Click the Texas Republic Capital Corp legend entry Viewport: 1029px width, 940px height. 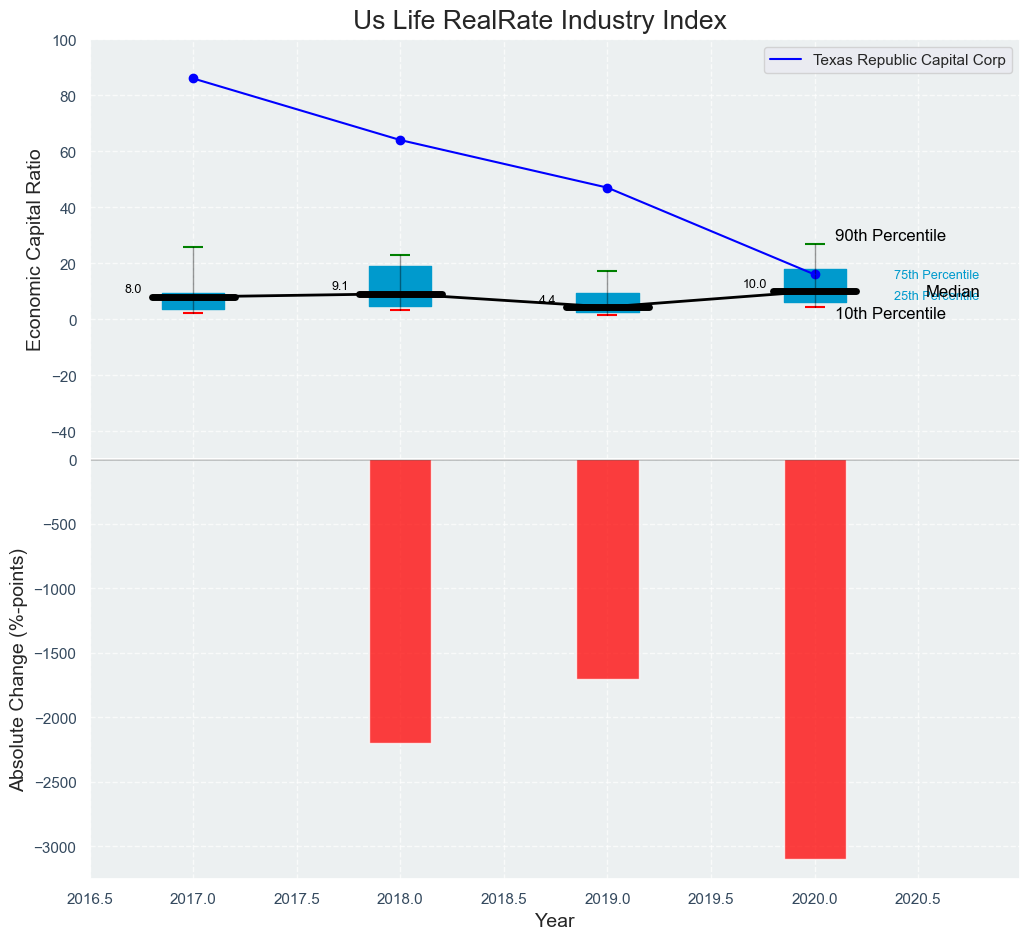tap(909, 60)
